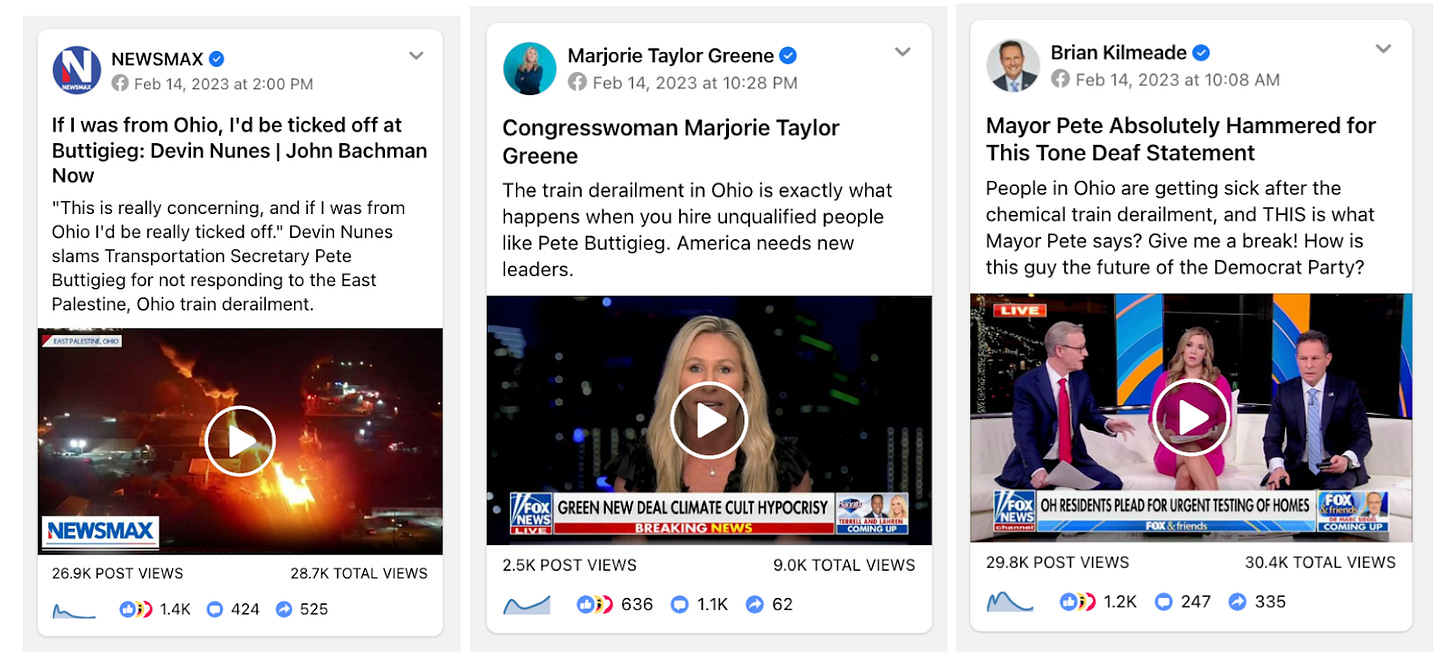This screenshot has width=1456, height=670.
Task: Click the share icon showing 525
Action: point(284,609)
